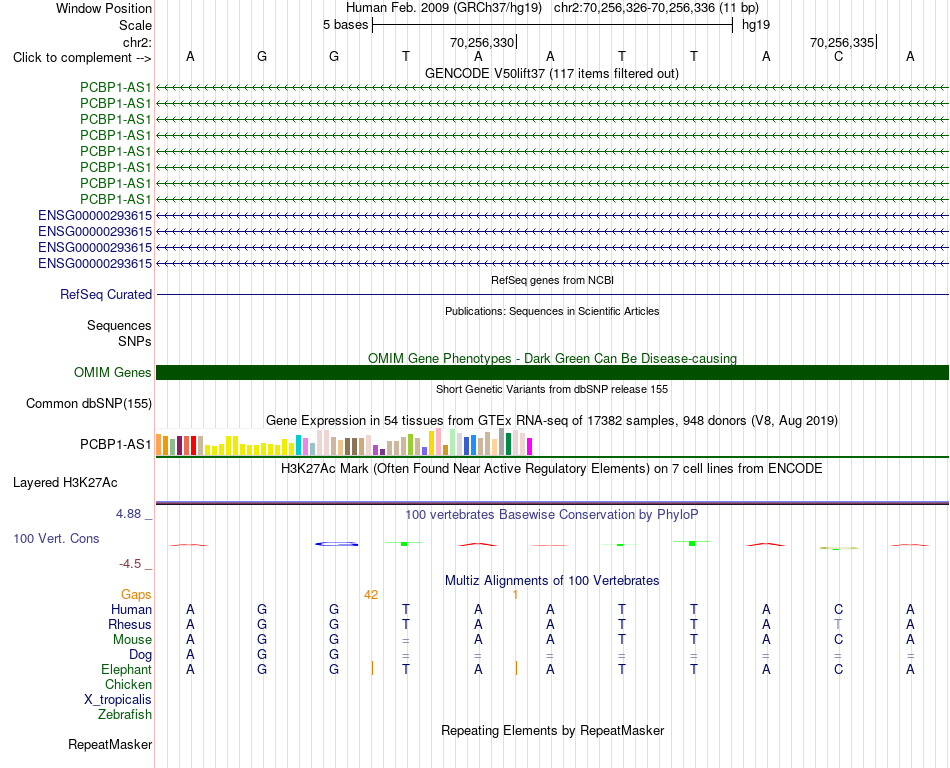Screen dimensions: 950x768
Task: Click the magenta bar ending GTEx chart
Action: [530, 446]
